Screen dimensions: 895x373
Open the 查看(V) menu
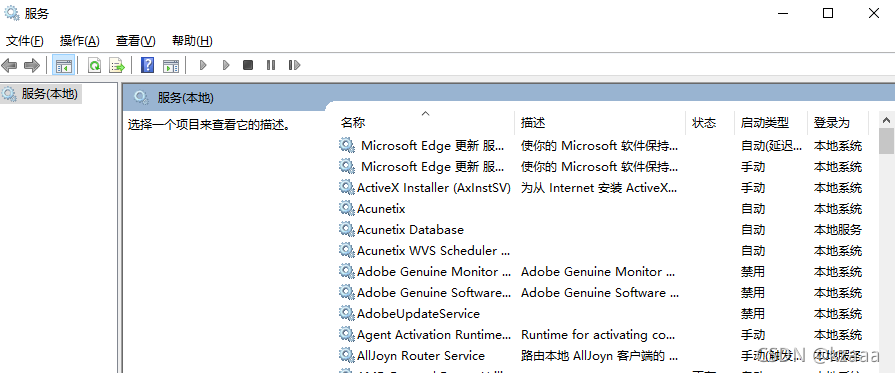[136, 41]
